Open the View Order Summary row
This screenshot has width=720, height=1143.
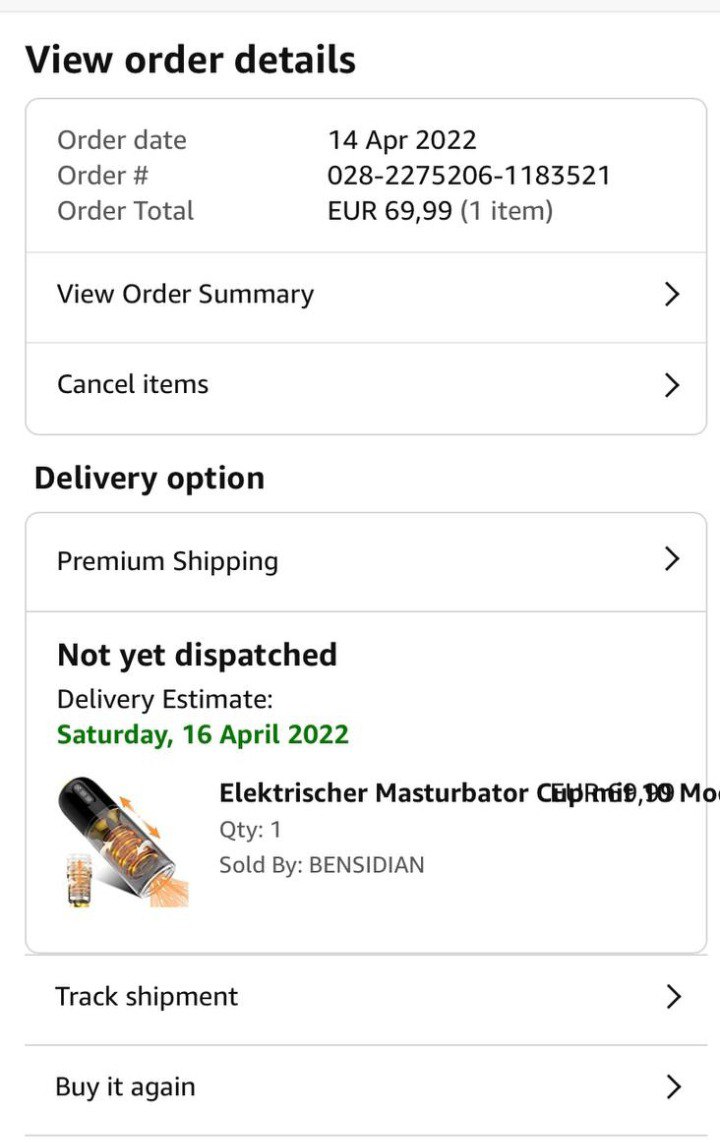coord(185,295)
